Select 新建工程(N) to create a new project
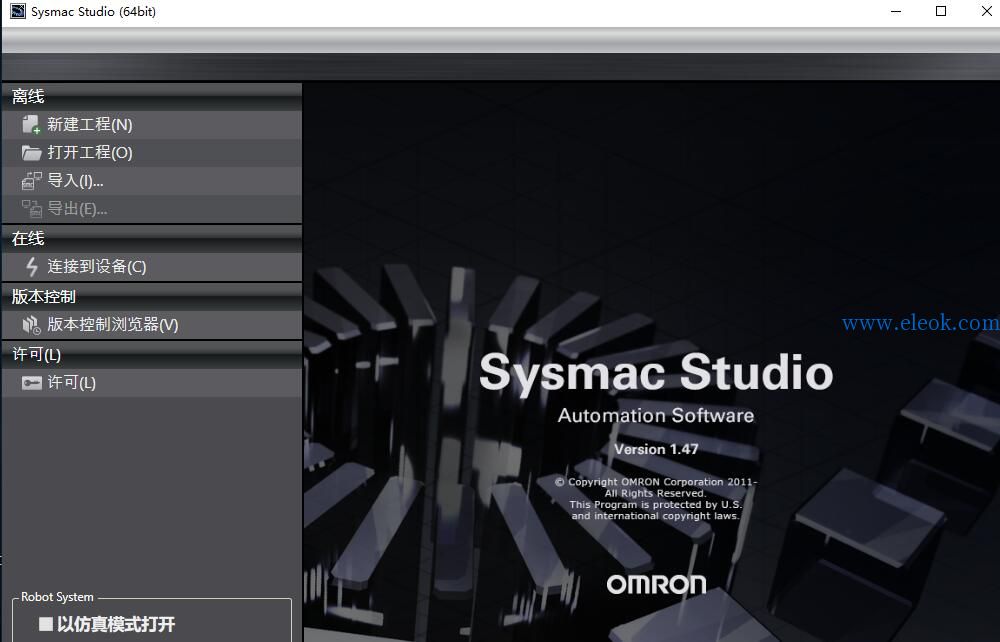This screenshot has width=1000, height=642. point(152,125)
